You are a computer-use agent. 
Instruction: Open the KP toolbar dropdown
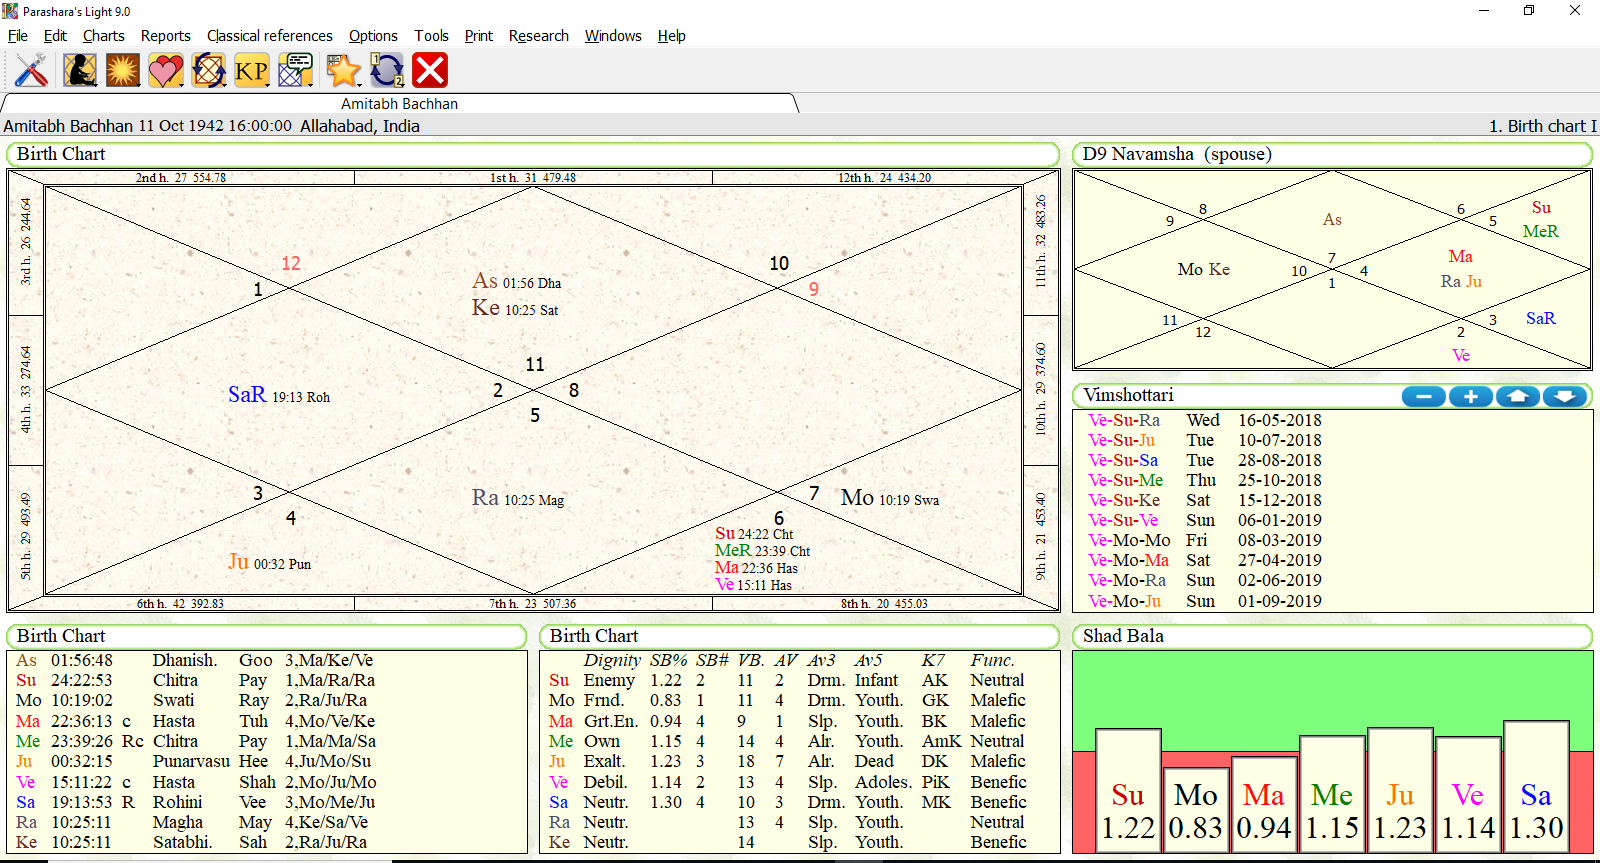tap(267, 83)
